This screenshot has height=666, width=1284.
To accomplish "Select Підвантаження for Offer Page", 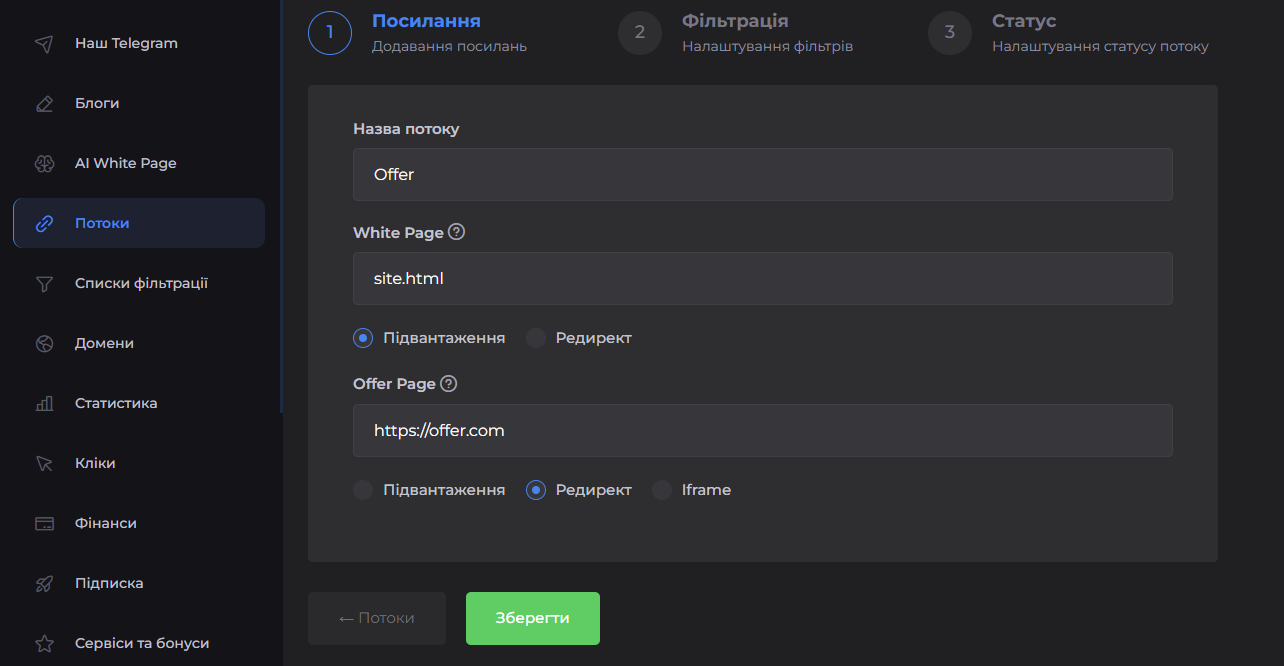I will pyautogui.click(x=362, y=490).
